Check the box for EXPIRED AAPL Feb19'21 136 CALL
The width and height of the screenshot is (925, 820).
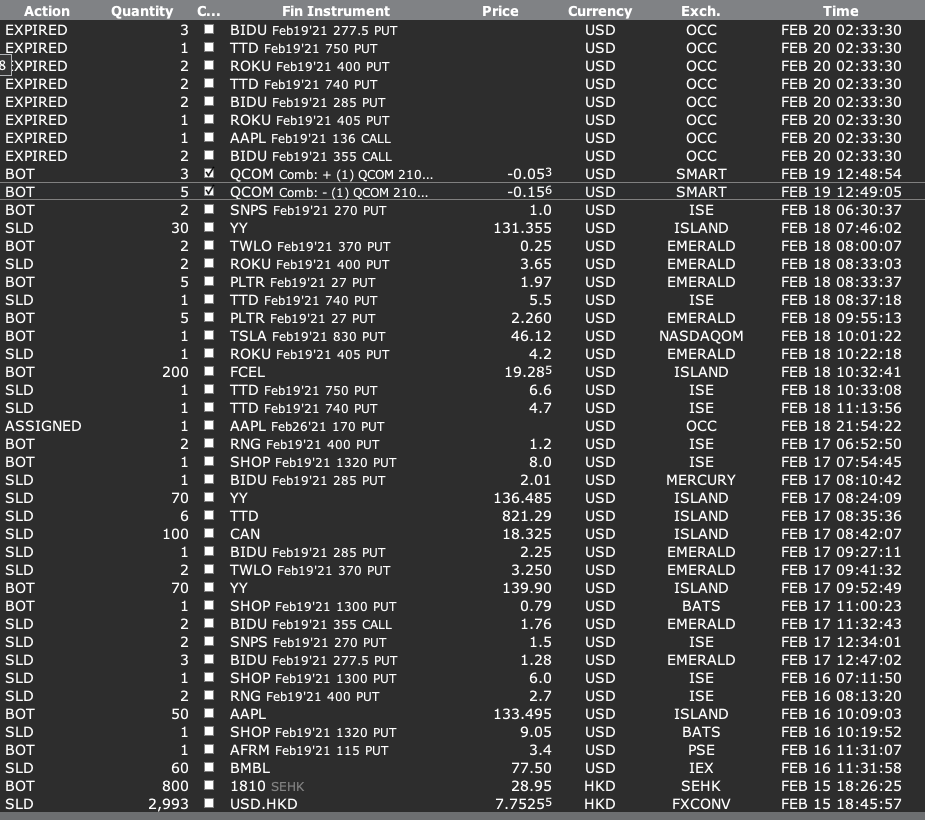pos(209,137)
